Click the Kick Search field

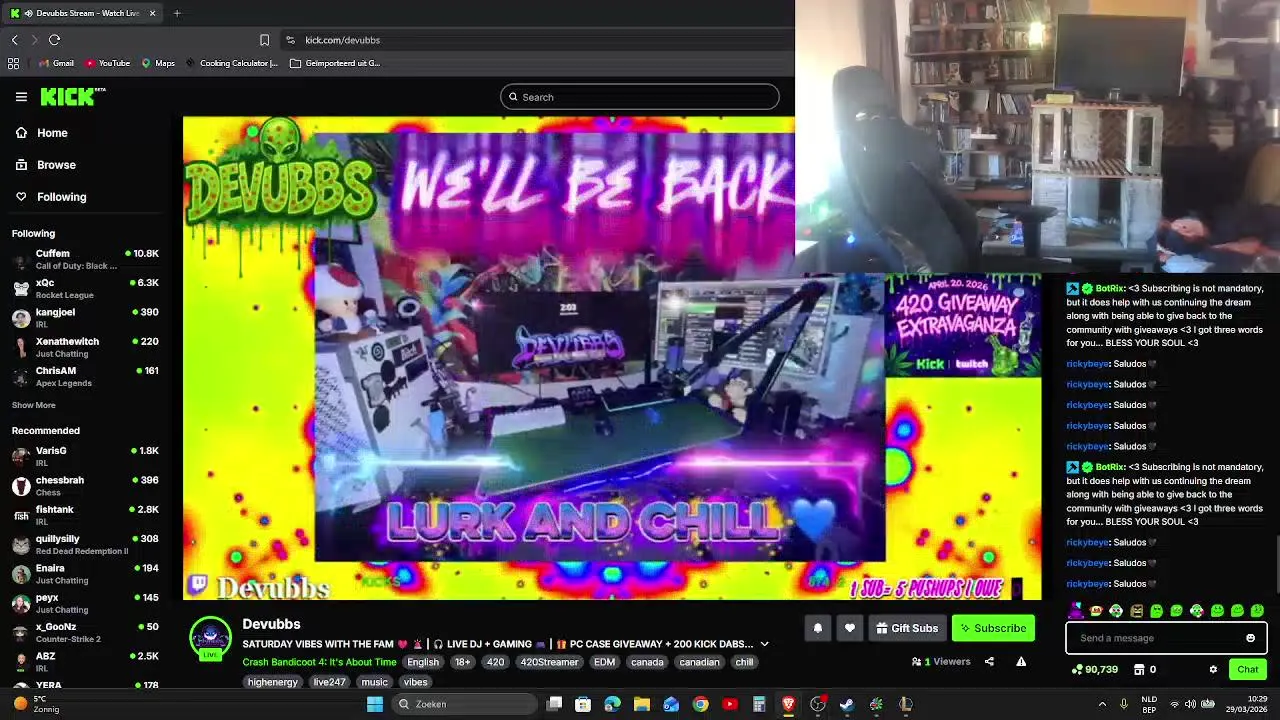tap(640, 97)
